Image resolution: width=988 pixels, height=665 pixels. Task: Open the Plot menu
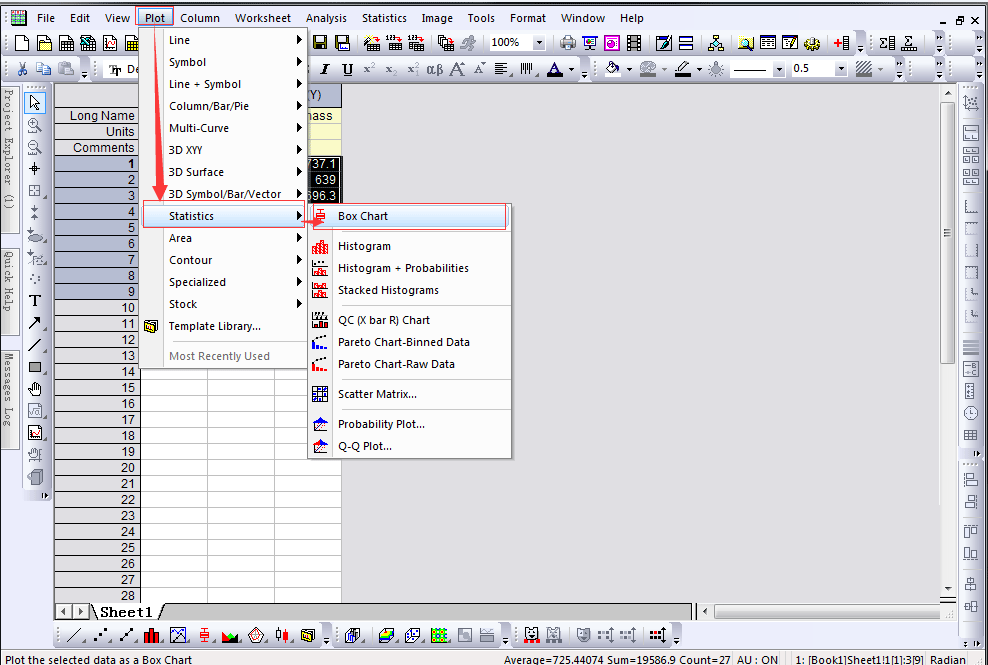pos(155,18)
